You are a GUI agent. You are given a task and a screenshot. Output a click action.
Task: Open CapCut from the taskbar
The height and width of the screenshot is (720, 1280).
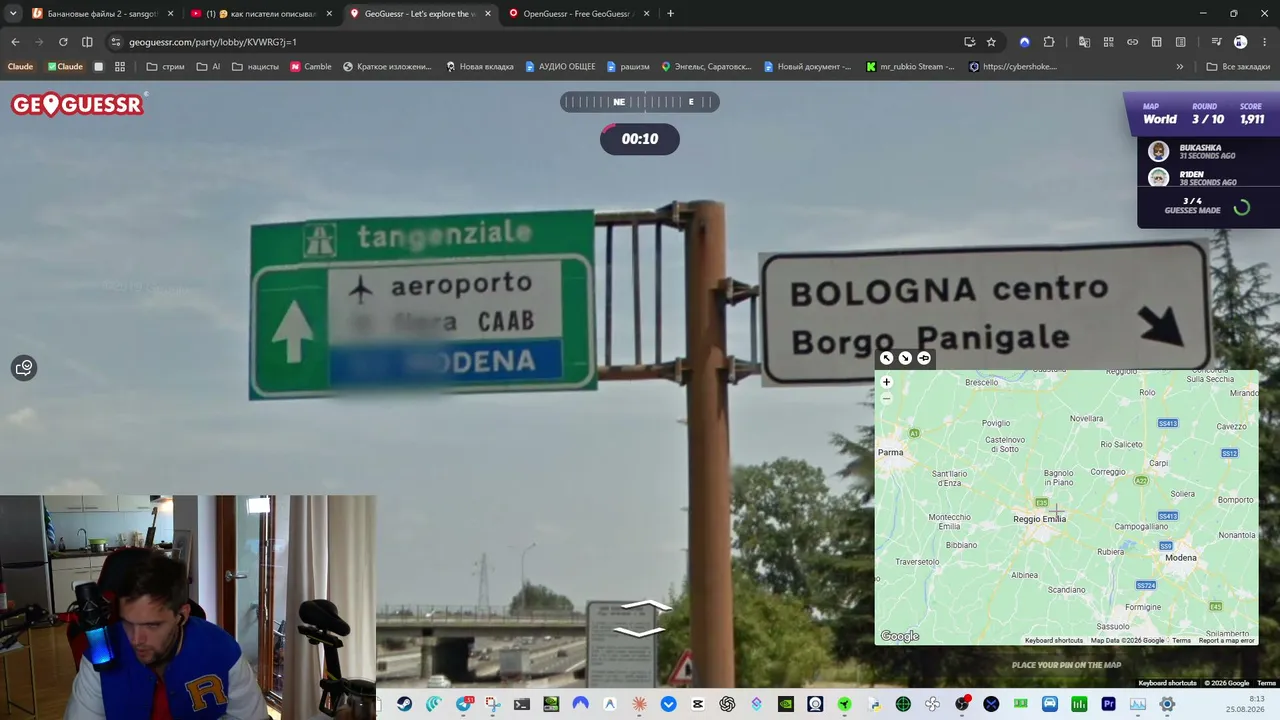(x=698, y=704)
